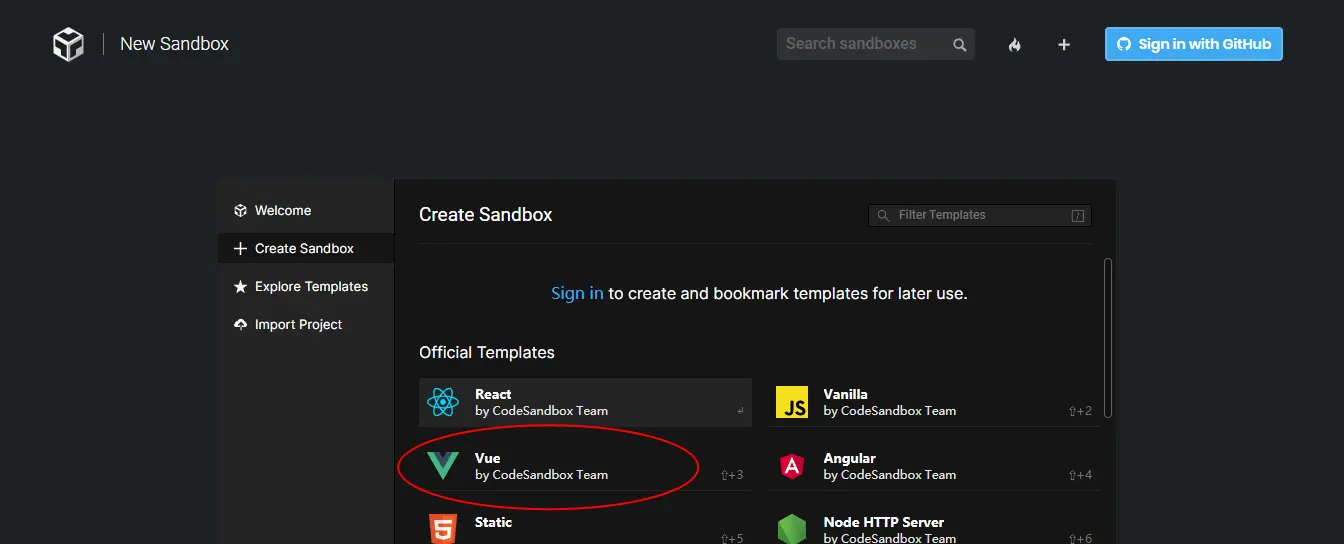
Task: Click the magnifier icon in Search sandboxes
Action: [960, 45]
